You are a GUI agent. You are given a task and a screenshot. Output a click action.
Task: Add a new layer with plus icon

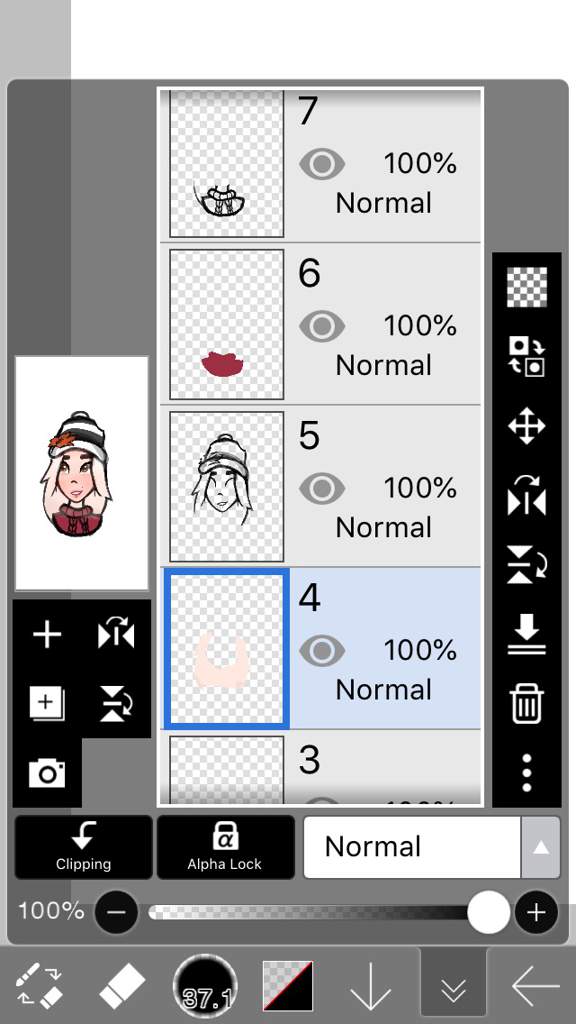tap(47, 635)
